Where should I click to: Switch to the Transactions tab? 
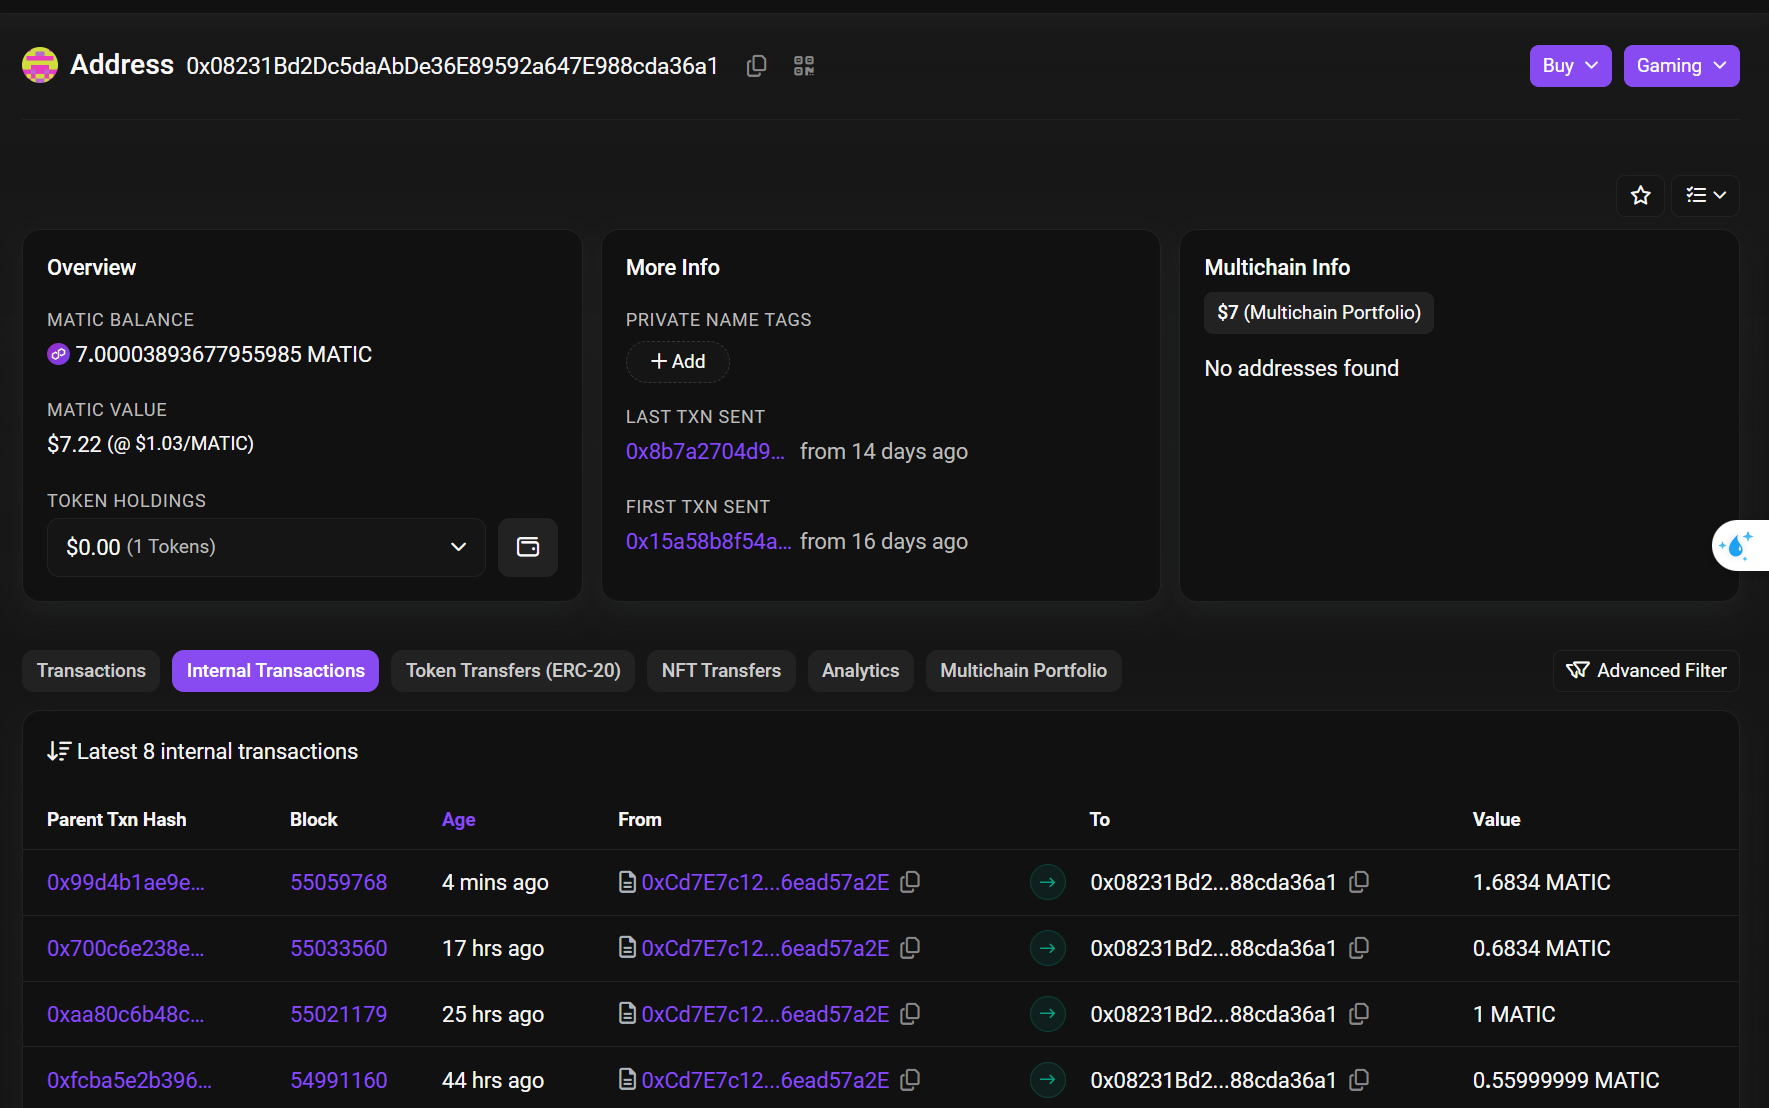[91, 671]
